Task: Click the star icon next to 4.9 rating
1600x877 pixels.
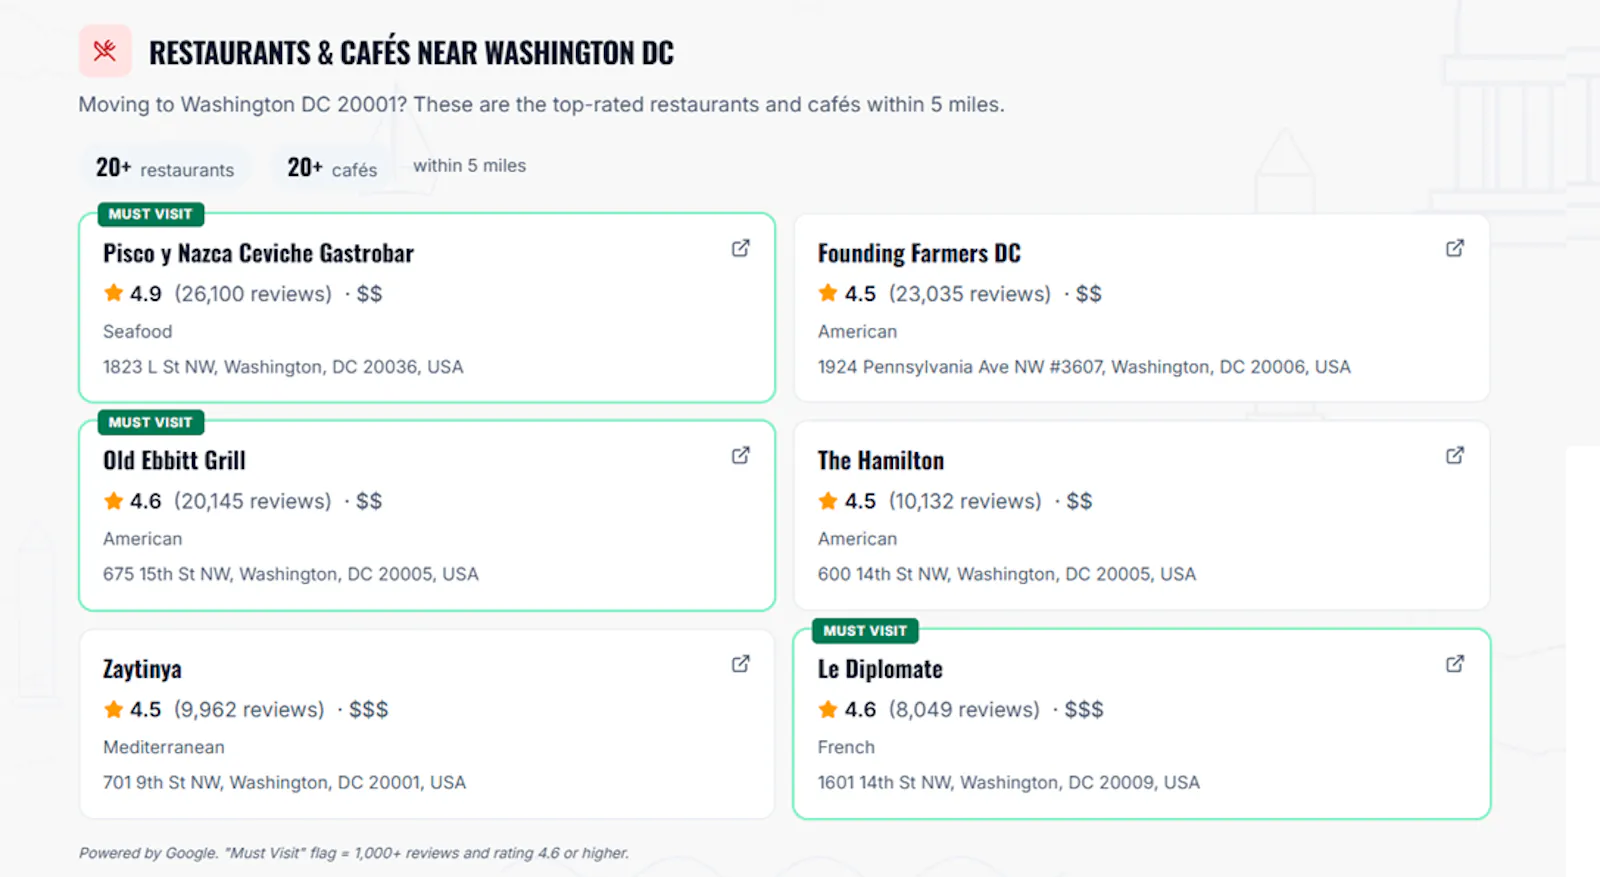Action: coord(113,293)
